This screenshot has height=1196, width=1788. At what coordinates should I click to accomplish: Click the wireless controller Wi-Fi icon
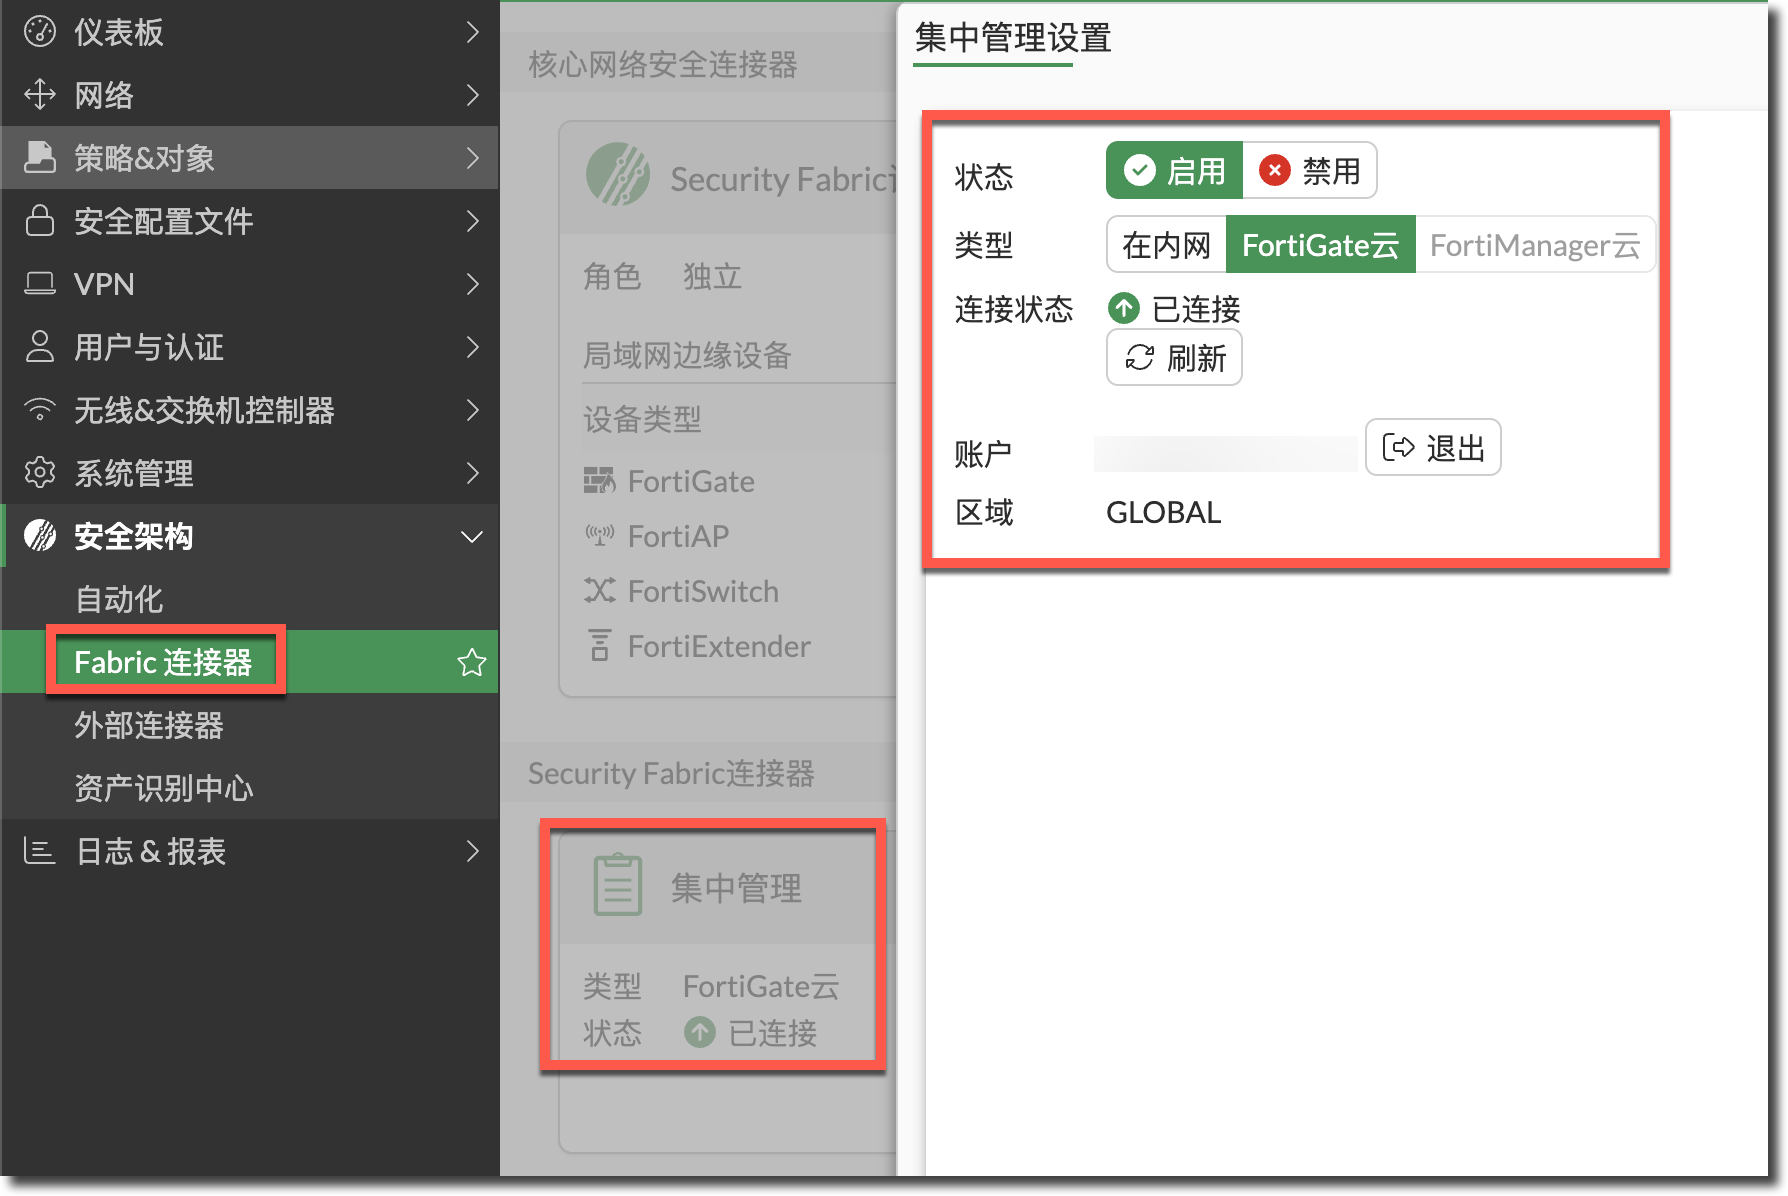pos(40,410)
